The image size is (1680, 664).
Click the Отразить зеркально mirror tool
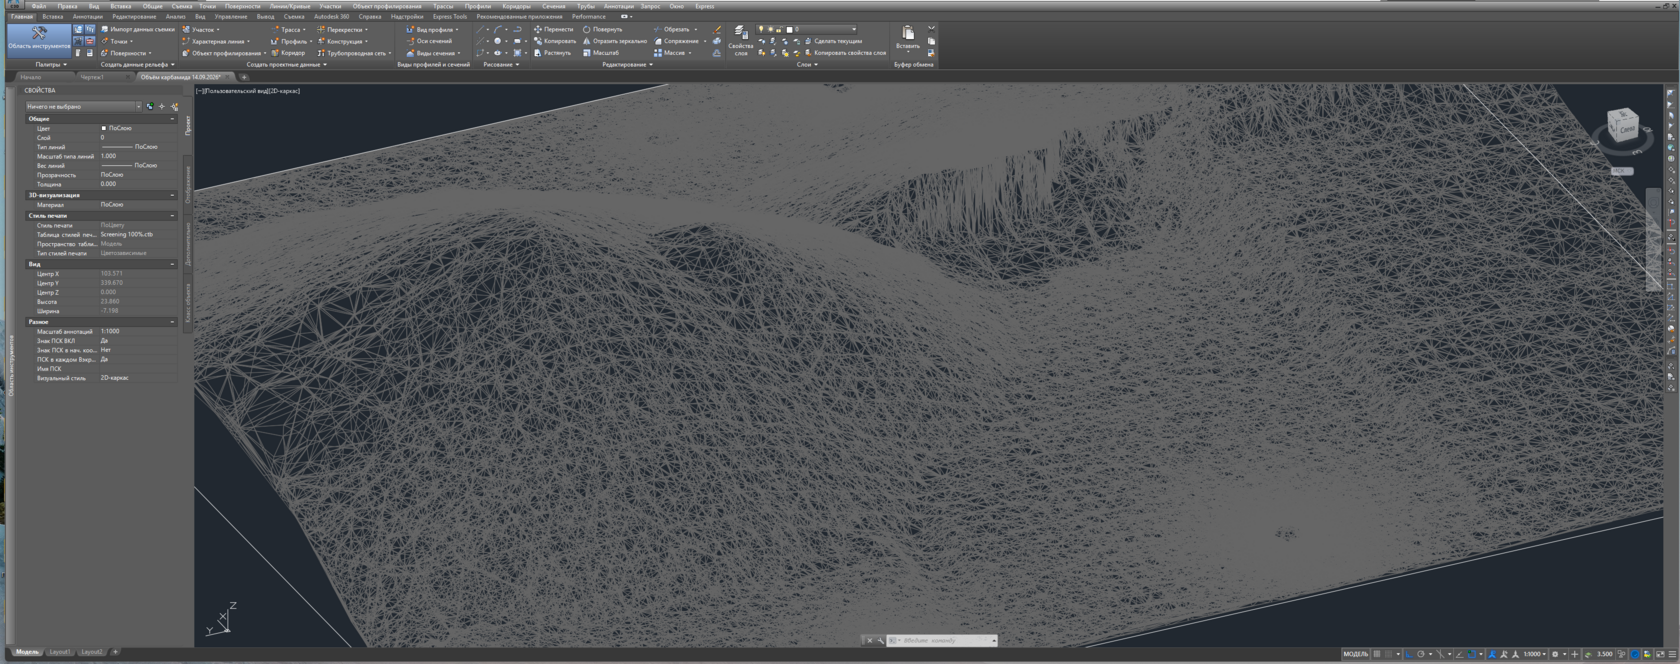(614, 41)
